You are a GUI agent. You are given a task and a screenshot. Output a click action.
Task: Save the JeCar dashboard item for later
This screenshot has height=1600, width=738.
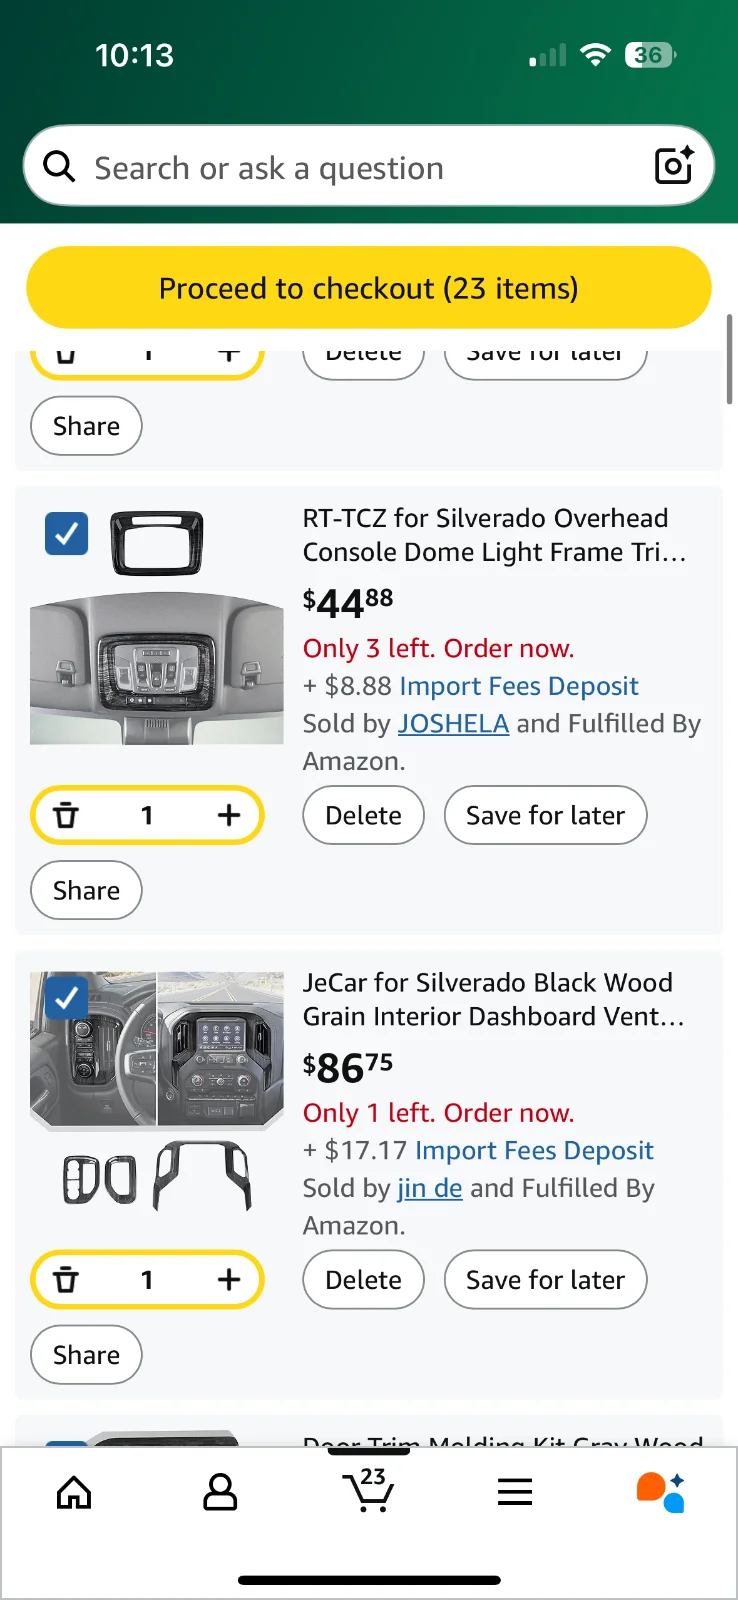(x=545, y=1279)
